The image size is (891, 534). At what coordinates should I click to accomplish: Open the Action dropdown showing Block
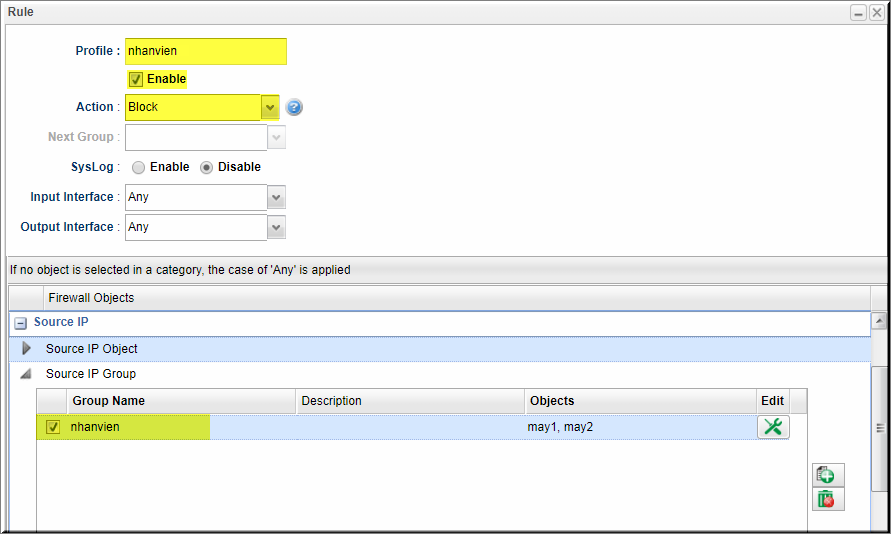270,107
